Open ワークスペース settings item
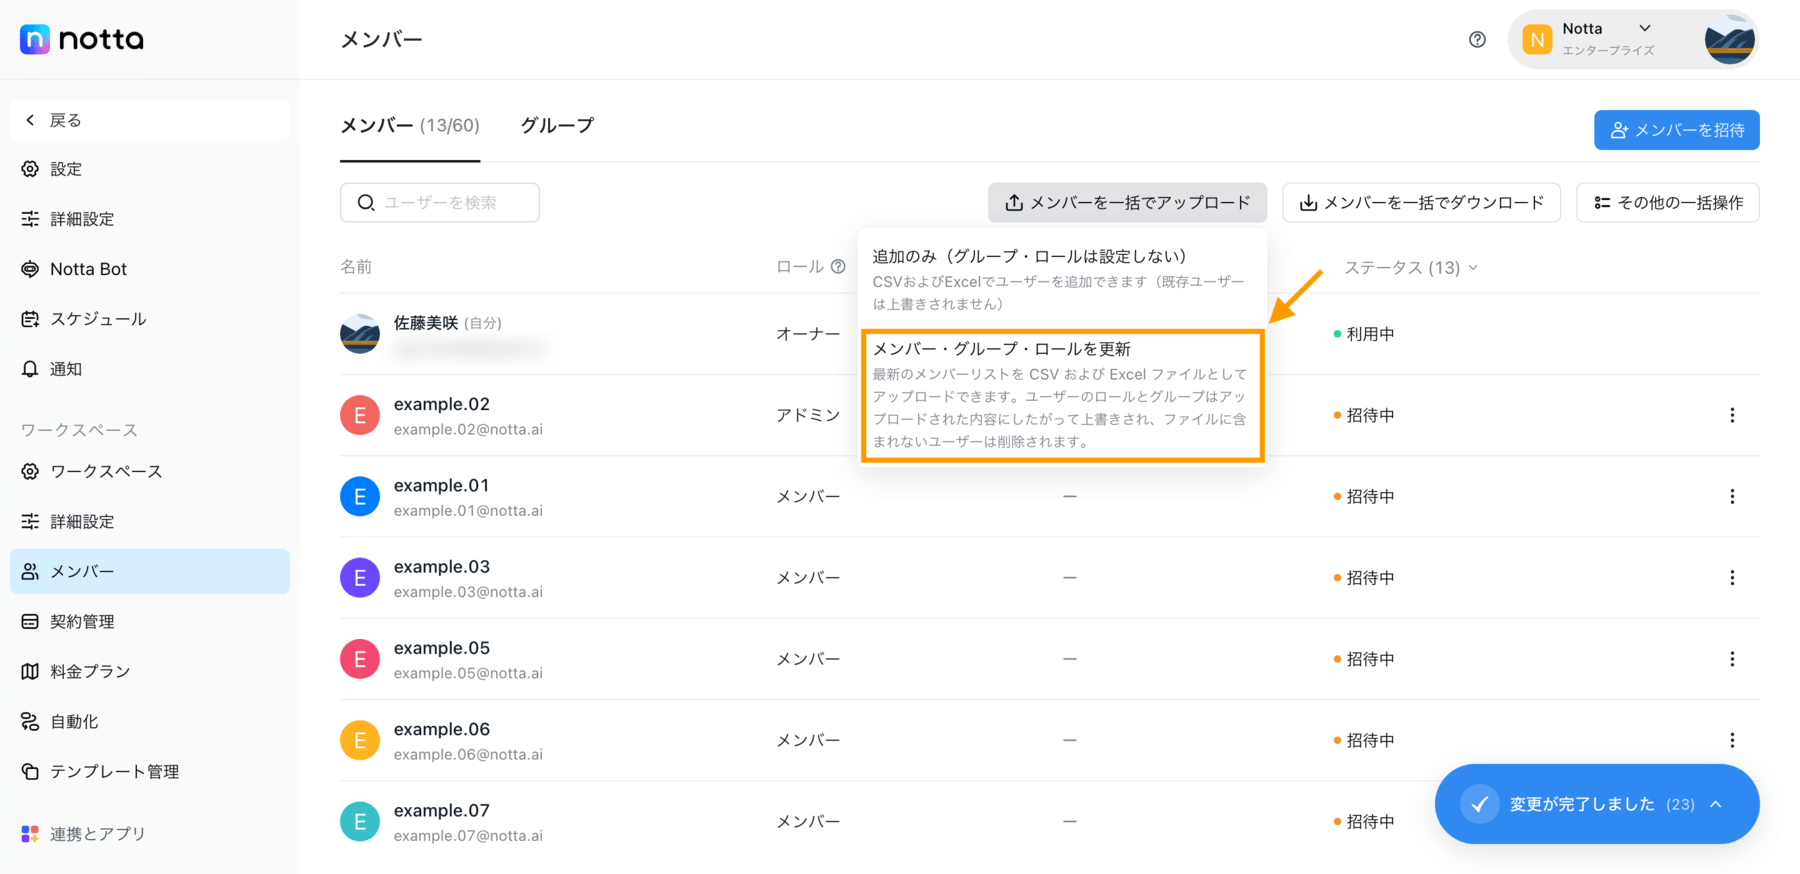 150,471
